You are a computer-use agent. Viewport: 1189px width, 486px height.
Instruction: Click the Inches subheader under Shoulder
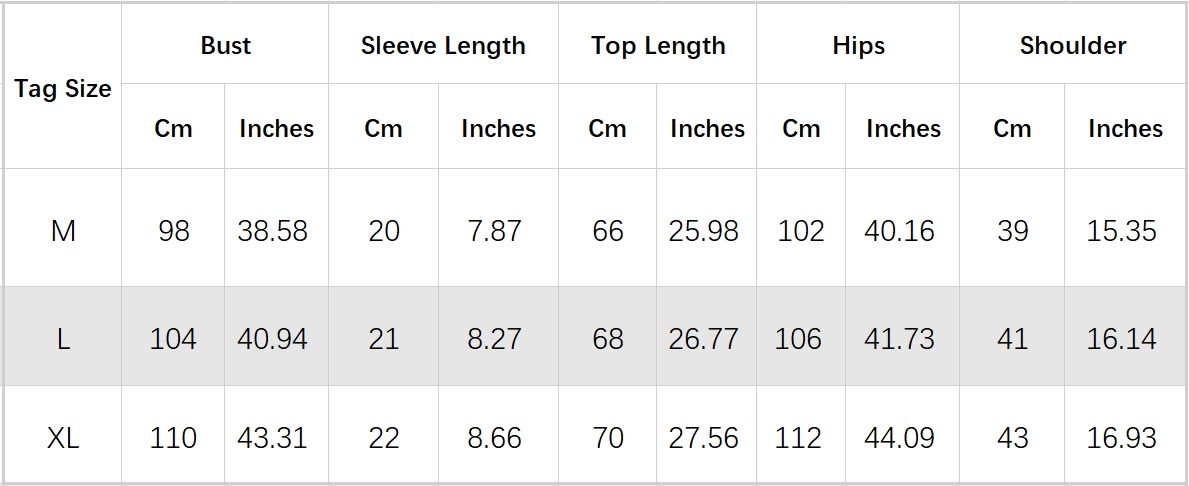click(1125, 129)
